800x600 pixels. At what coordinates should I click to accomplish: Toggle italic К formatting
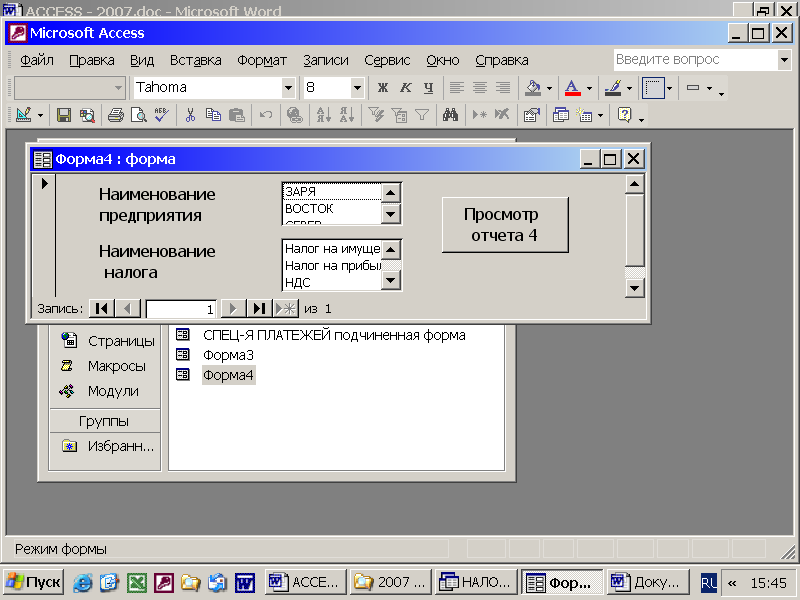tap(406, 88)
